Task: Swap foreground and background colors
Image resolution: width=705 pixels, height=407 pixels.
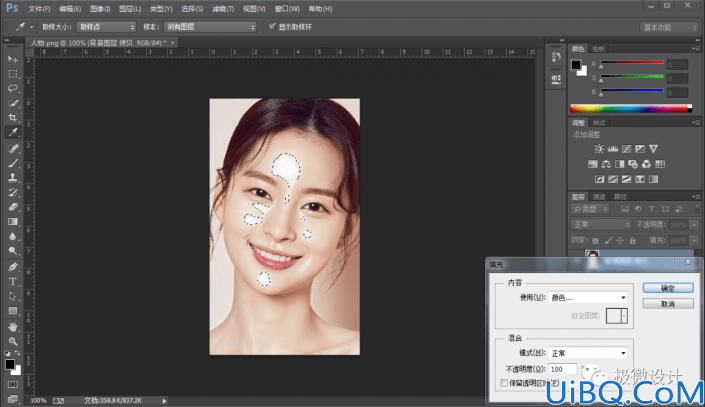Action: tap(17, 353)
